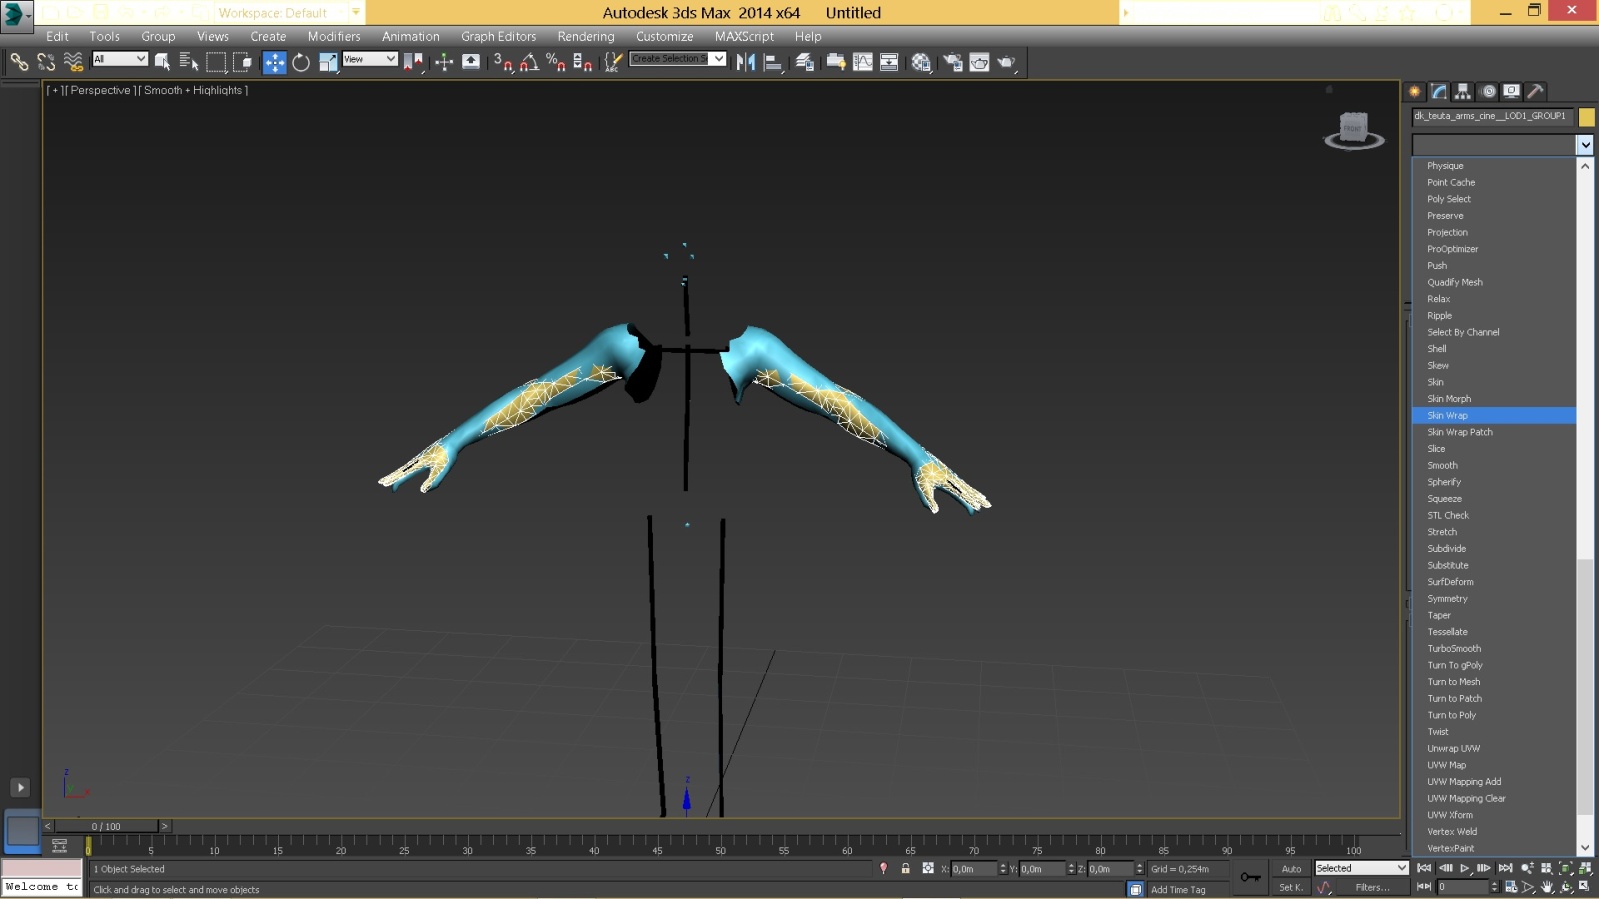Open Edit Named Selection Sets
This screenshot has height=899, width=1599.
point(613,62)
